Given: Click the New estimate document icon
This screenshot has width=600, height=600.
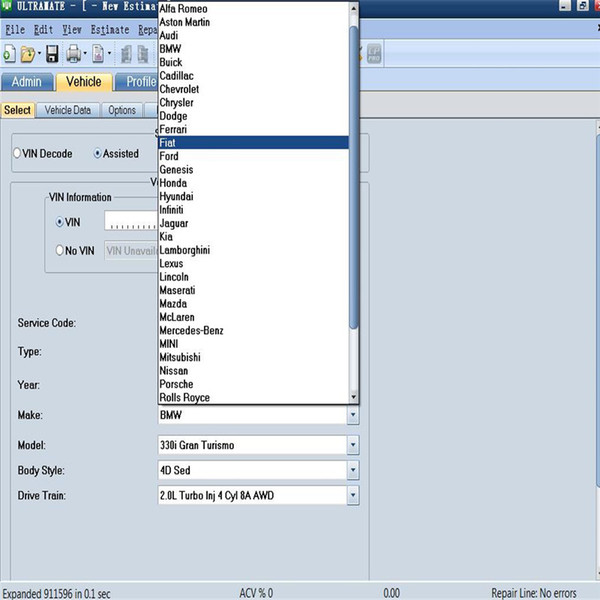Looking at the screenshot, I should pyautogui.click(x=9, y=54).
